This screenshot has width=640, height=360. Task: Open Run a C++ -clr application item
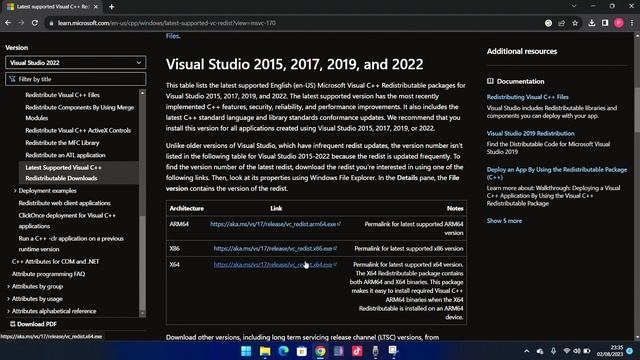click(71, 244)
